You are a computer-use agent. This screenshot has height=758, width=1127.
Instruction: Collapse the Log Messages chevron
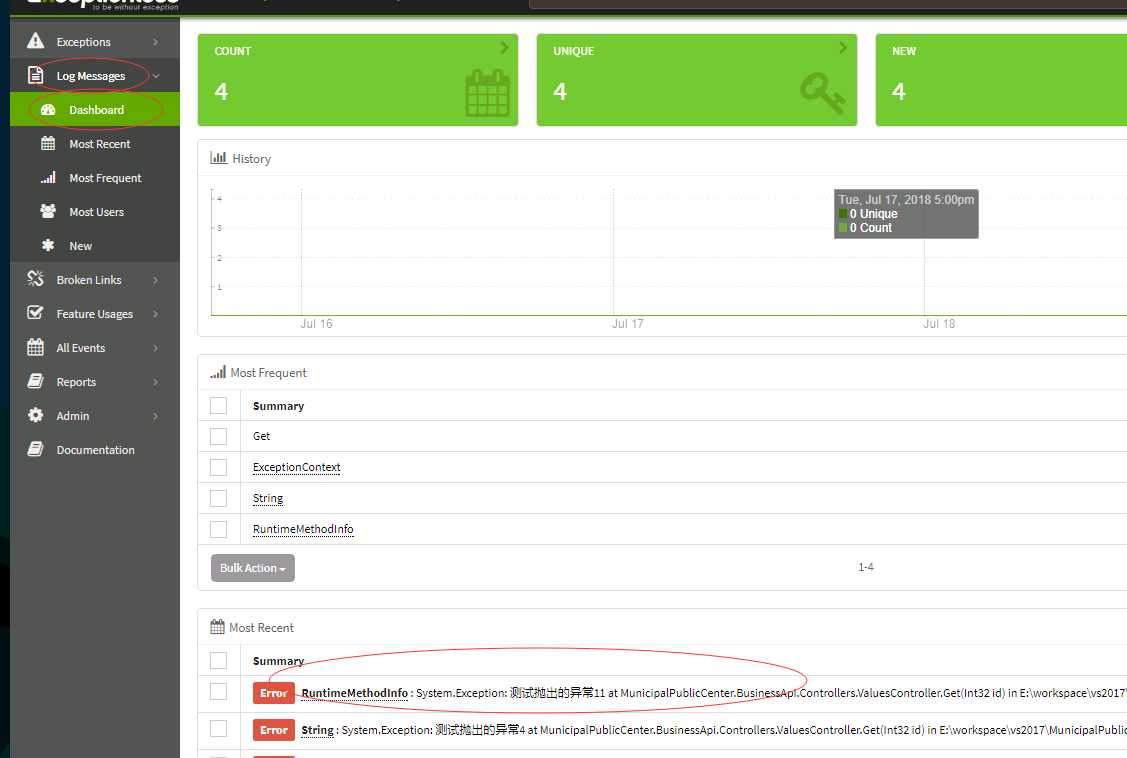(x=155, y=75)
